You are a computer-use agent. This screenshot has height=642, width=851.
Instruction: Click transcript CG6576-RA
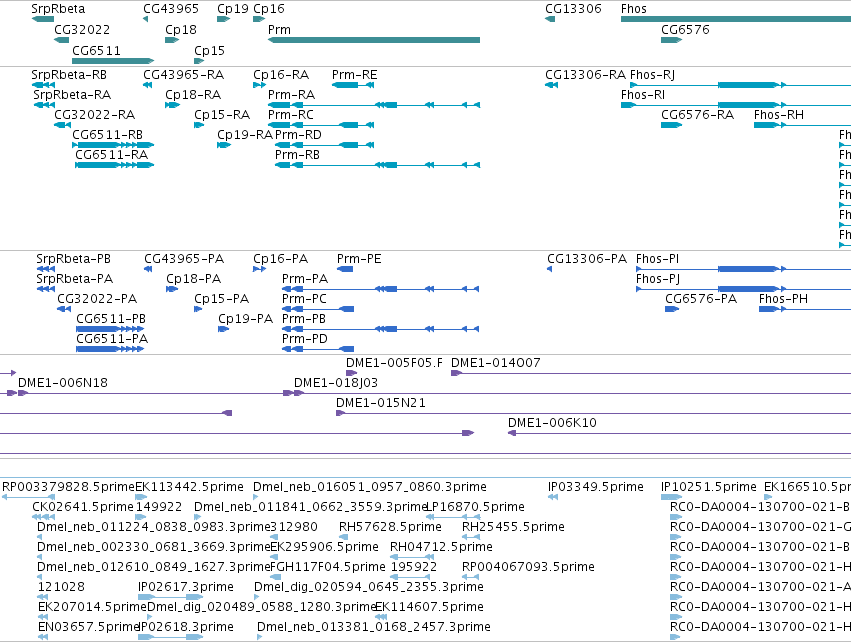(x=697, y=115)
